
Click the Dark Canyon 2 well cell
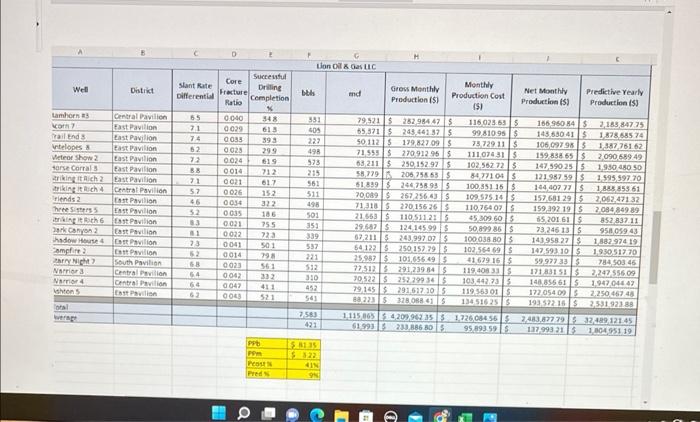(83, 230)
